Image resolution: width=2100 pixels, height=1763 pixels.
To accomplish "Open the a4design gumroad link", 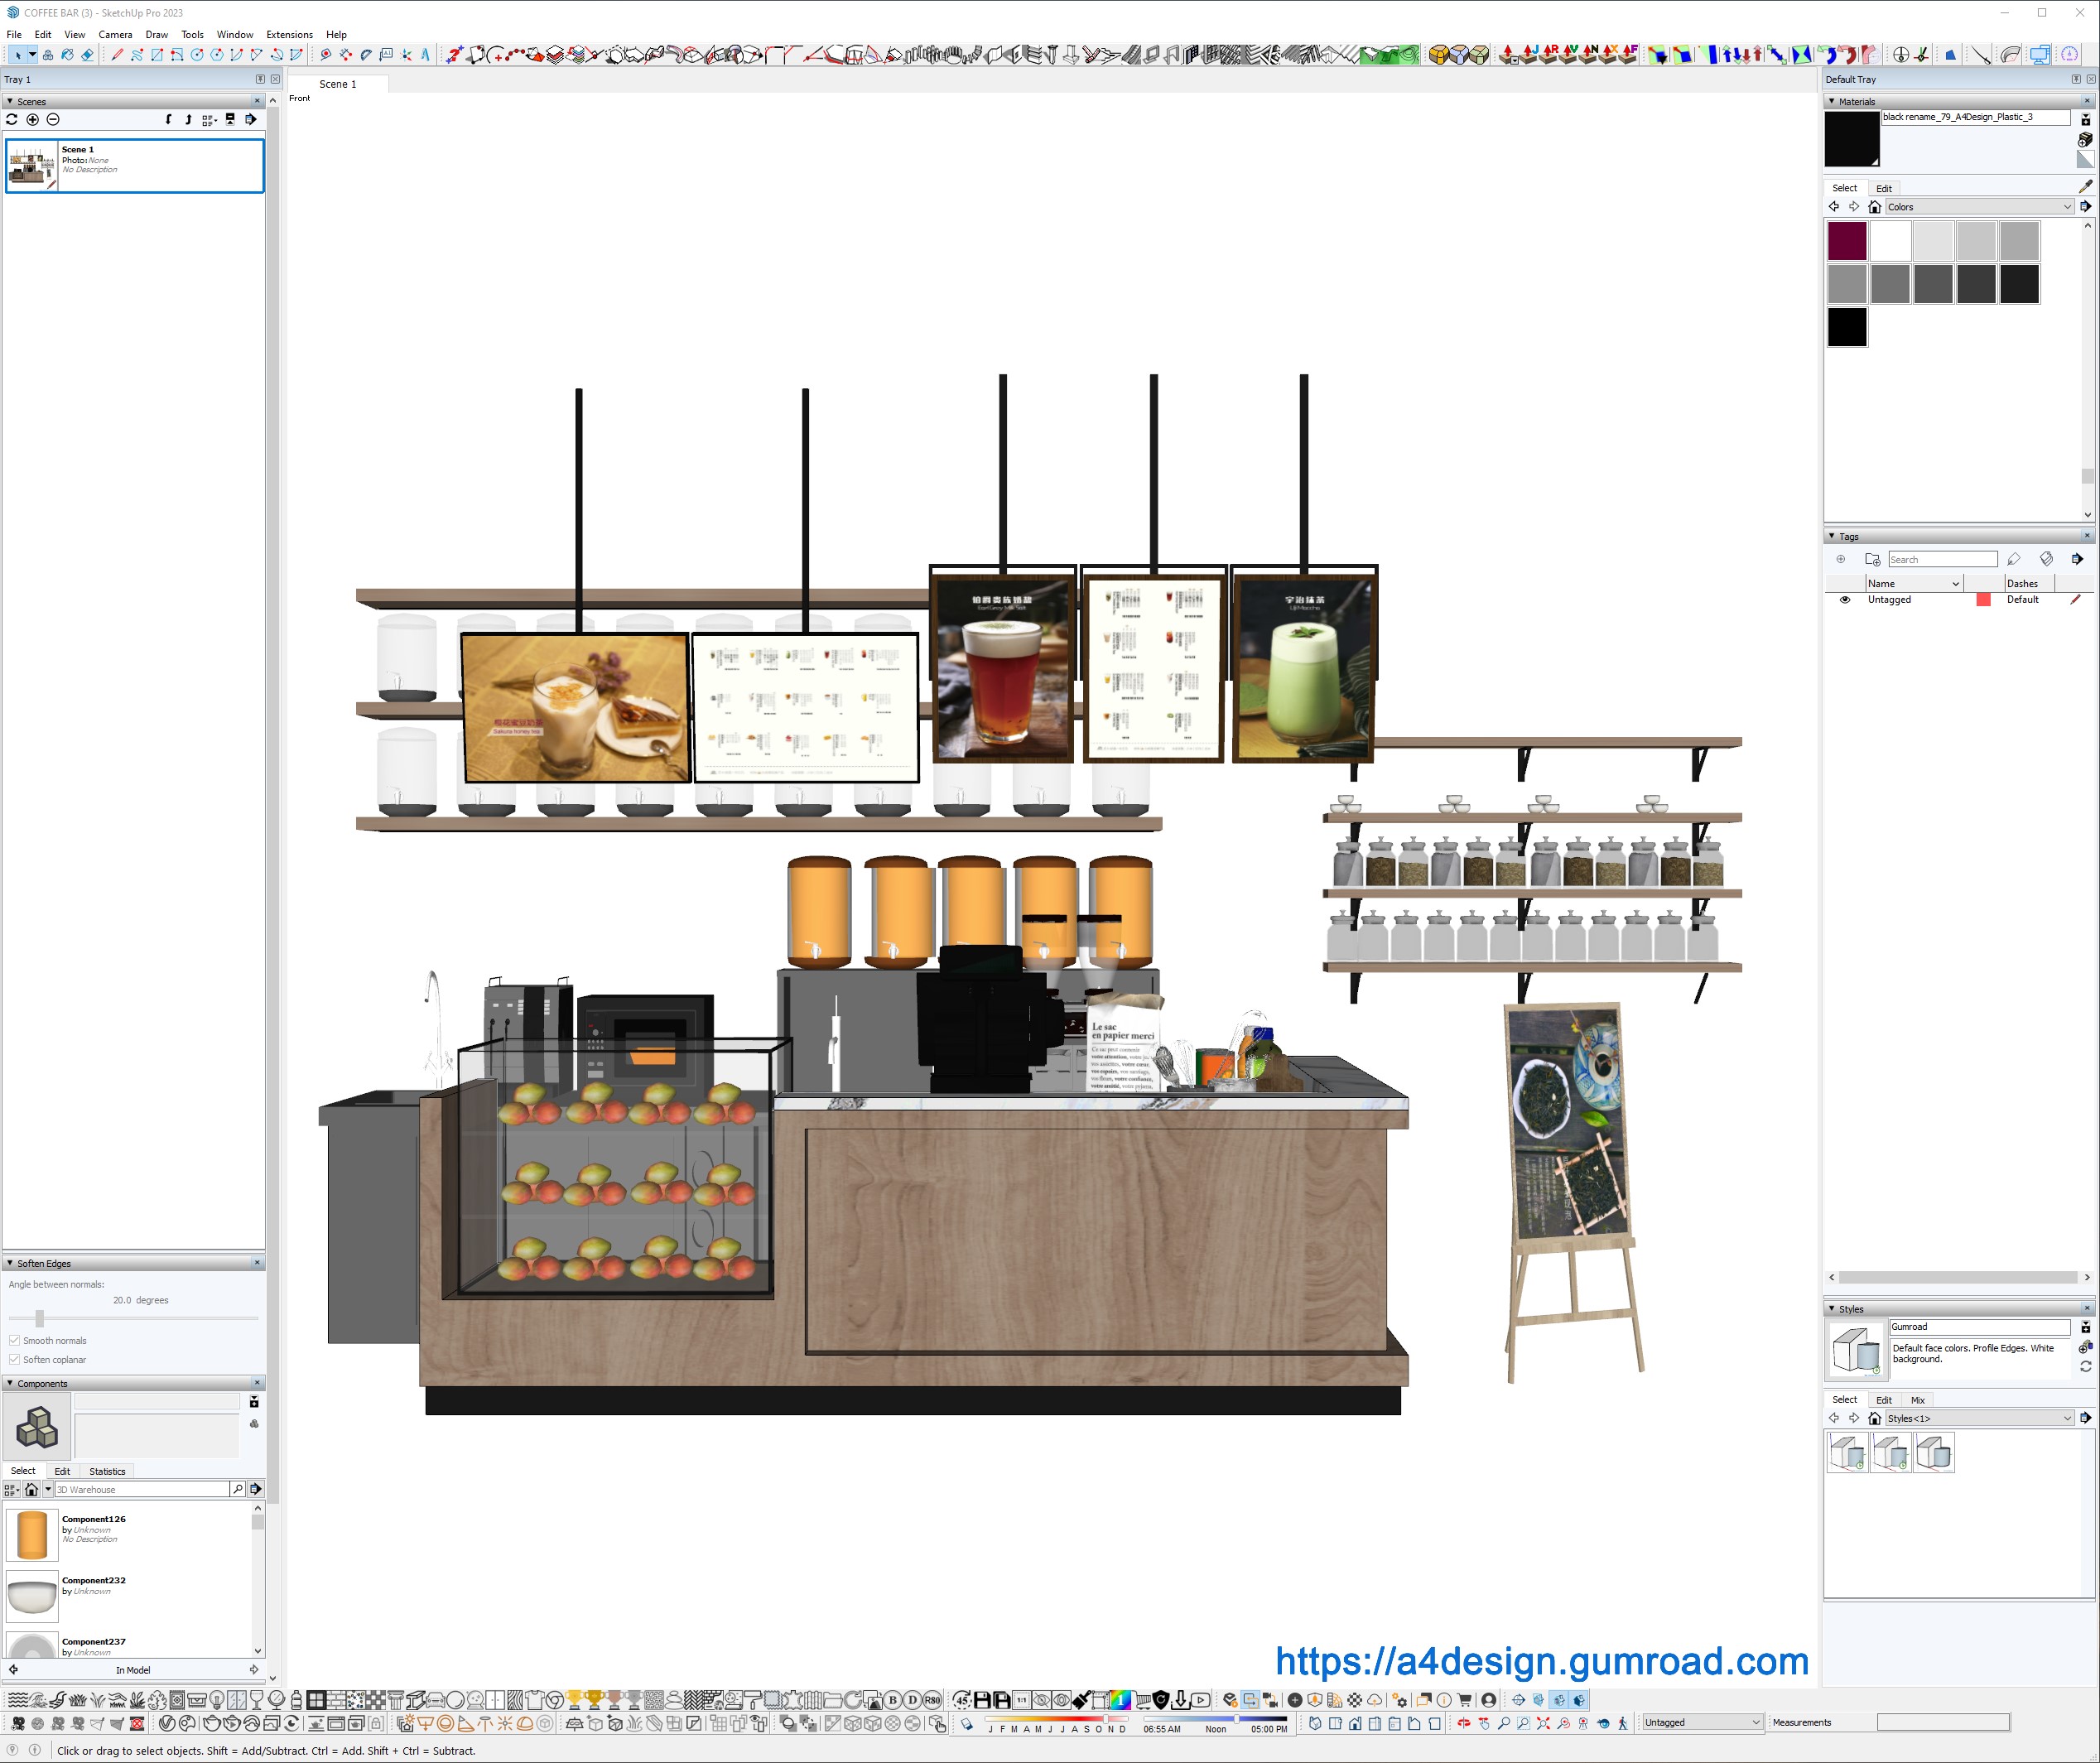I will 1541,1661.
